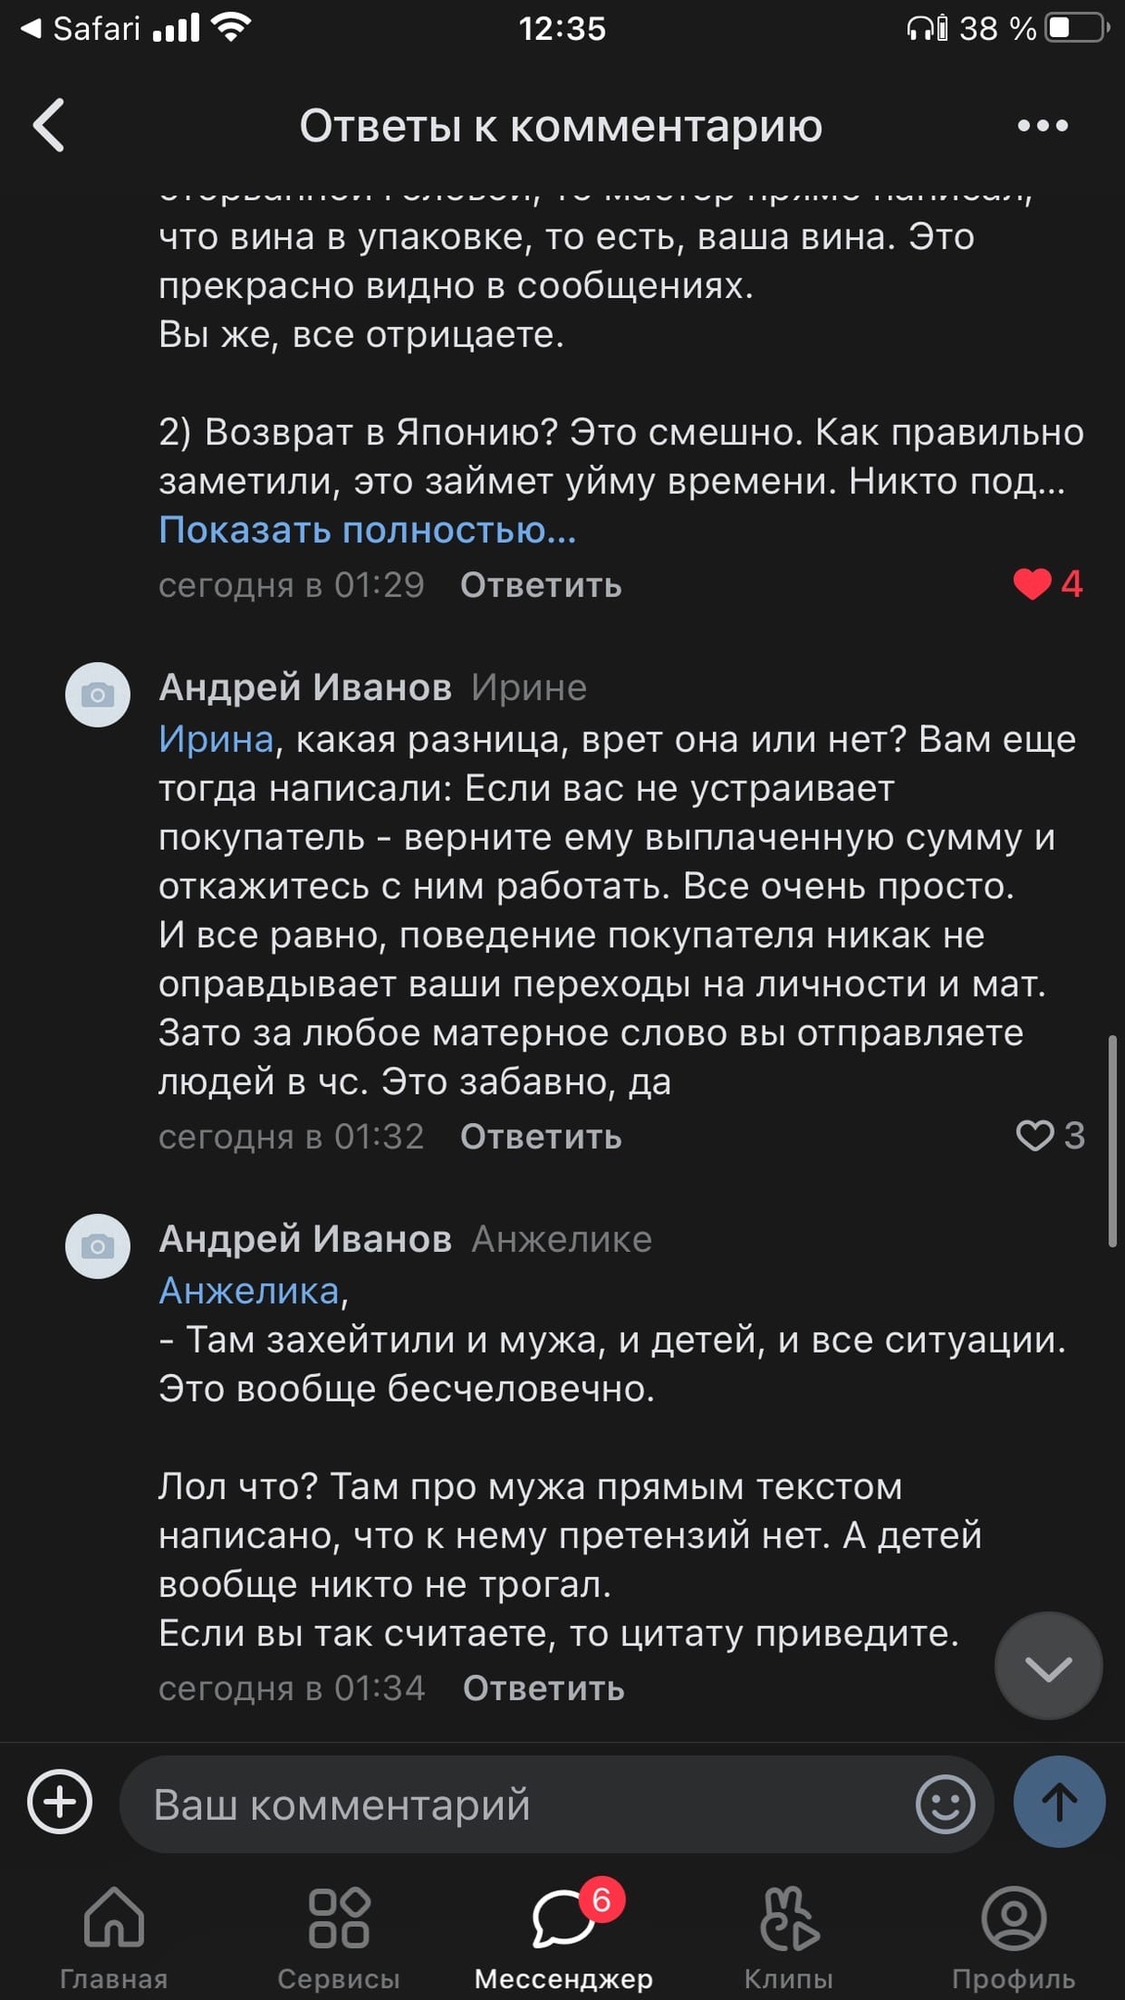Unlike the comment with red heart
Image resolution: width=1125 pixels, height=2000 pixels.
coord(1032,583)
